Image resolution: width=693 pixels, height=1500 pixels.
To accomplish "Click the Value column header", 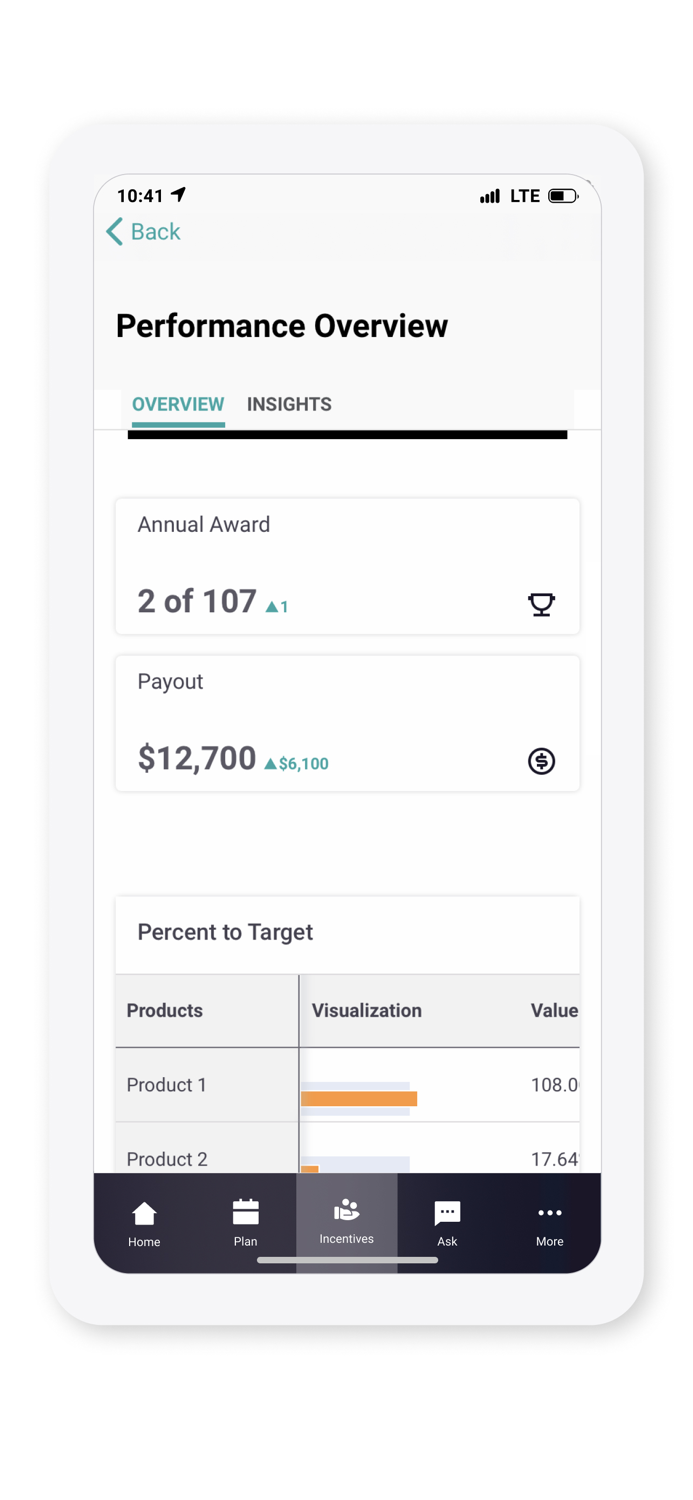I will 554,1010.
